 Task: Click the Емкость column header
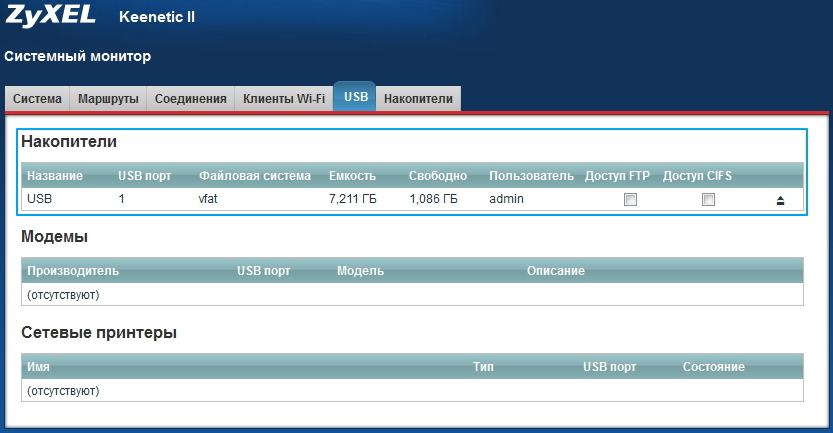pos(352,176)
